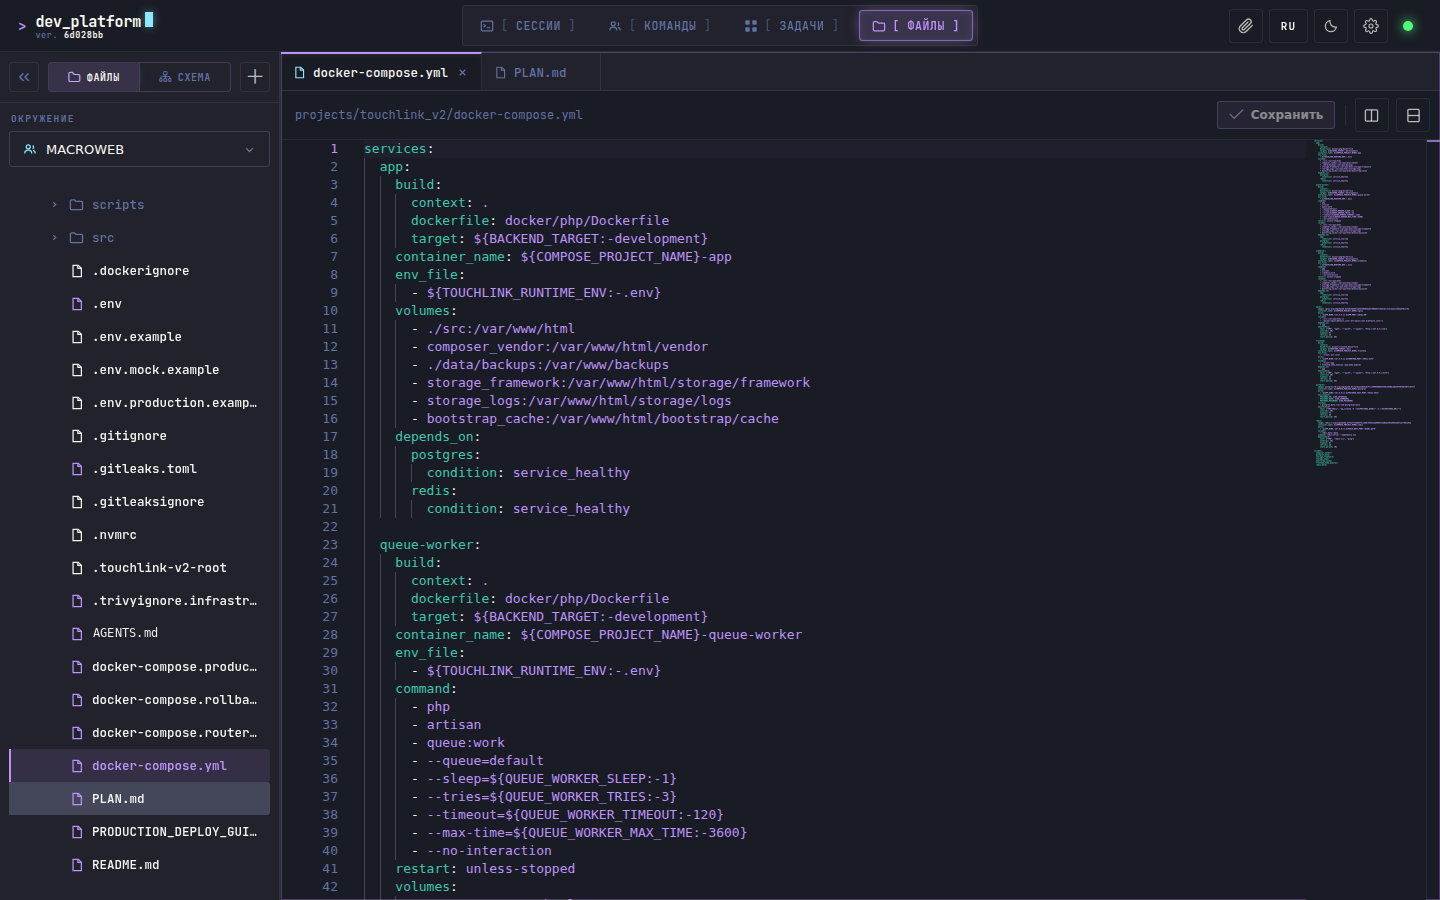The width and height of the screenshot is (1440, 900).
Task: Open the КОМАНДЫ tab
Action: point(660,26)
